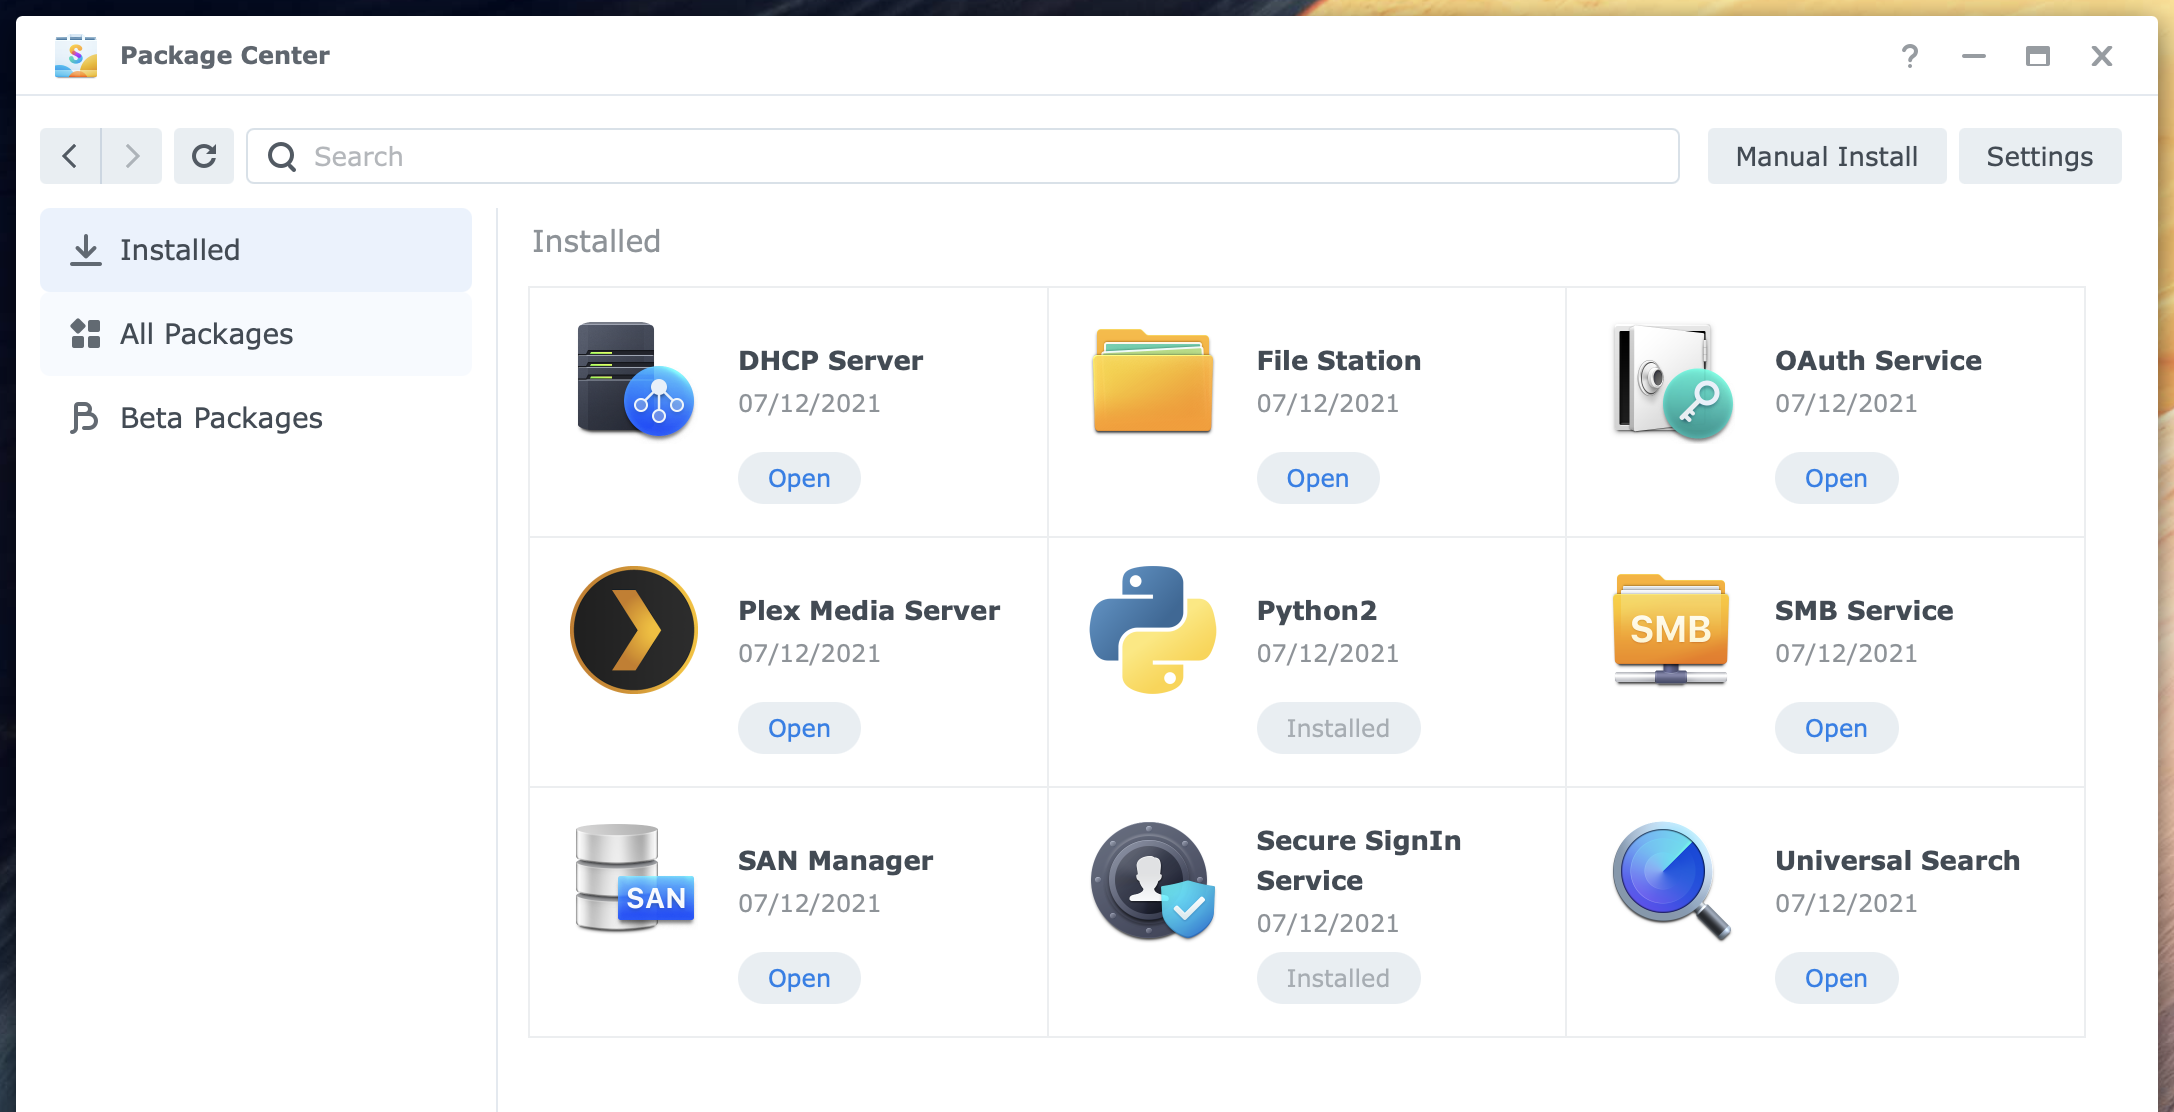Click the Secure SignIn Service title
The width and height of the screenshot is (2174, 1112).
click(1359, 860)
